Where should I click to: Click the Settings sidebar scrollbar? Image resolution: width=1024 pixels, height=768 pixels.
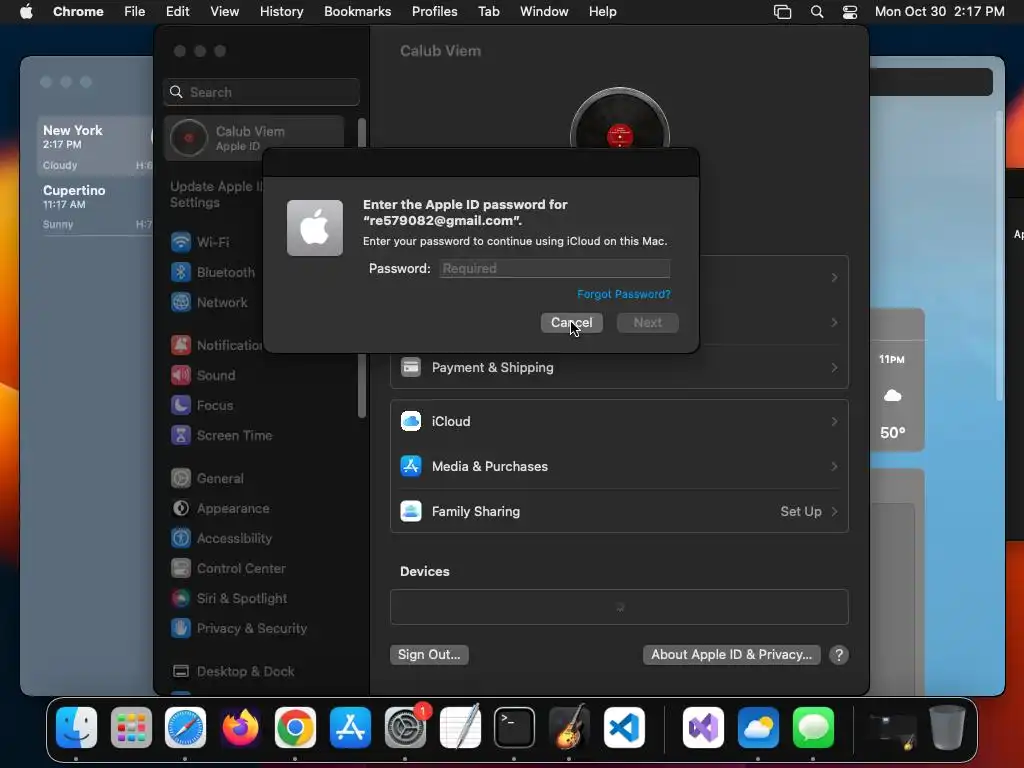(x=362, y=268)
